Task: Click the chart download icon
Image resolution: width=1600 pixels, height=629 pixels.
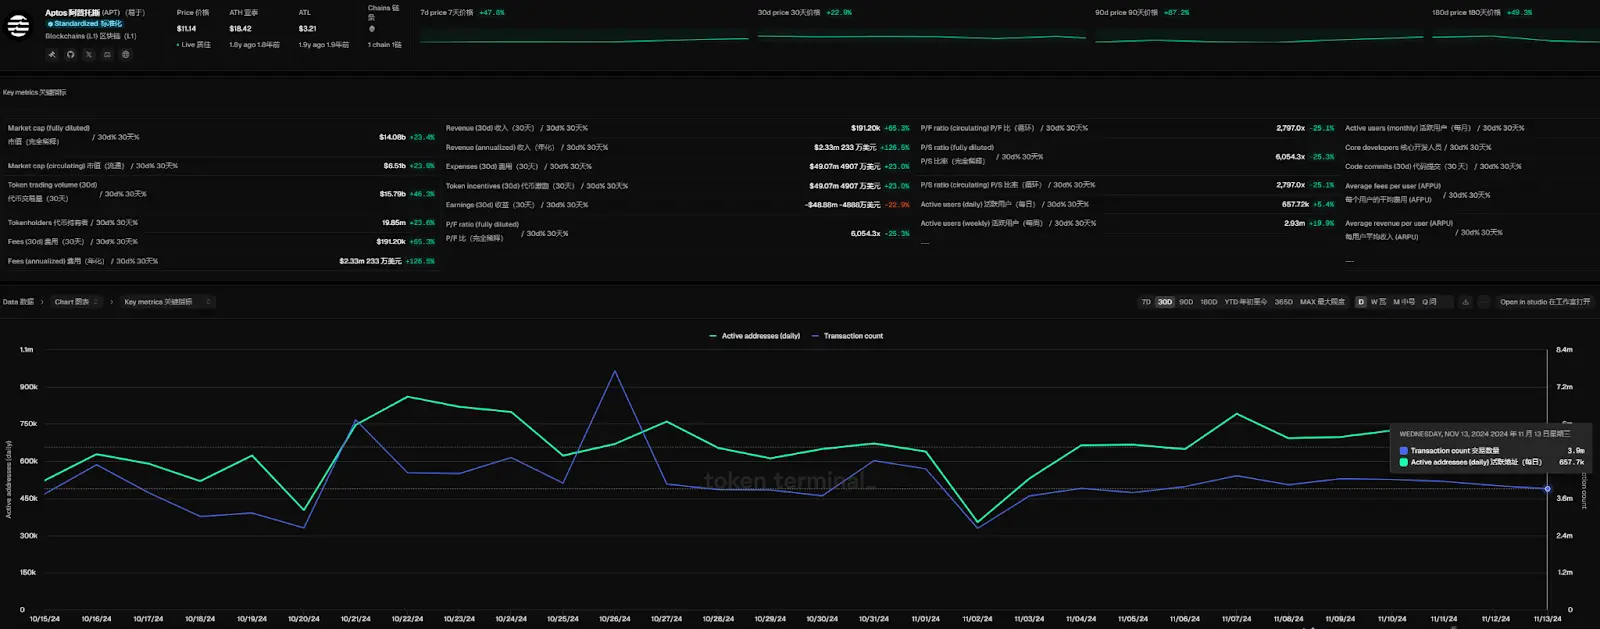Action: tap(1466, 302)
